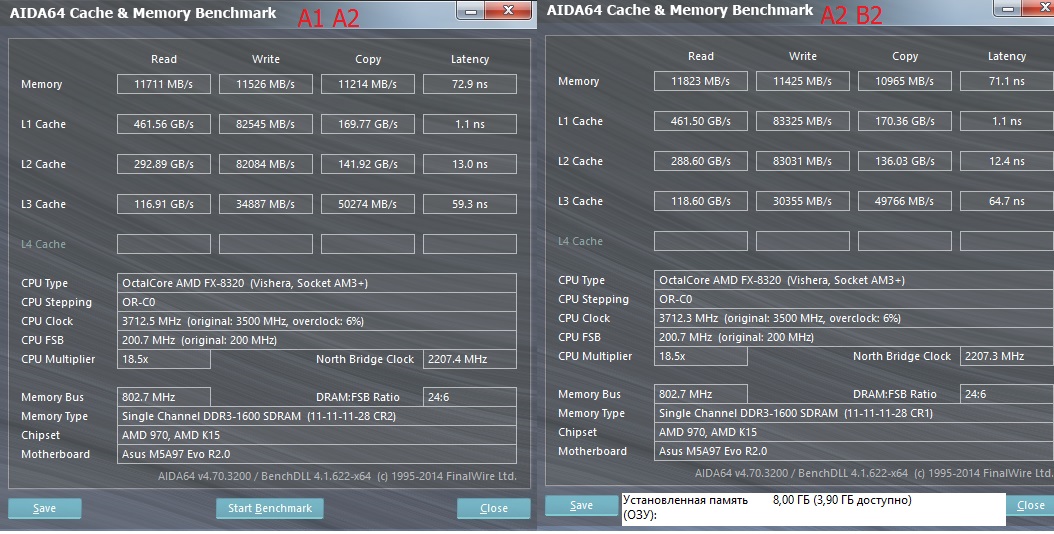Select L1 Cache Read 461.50 GB/s
Screen dimensions: 1054x534
(700, 121)
